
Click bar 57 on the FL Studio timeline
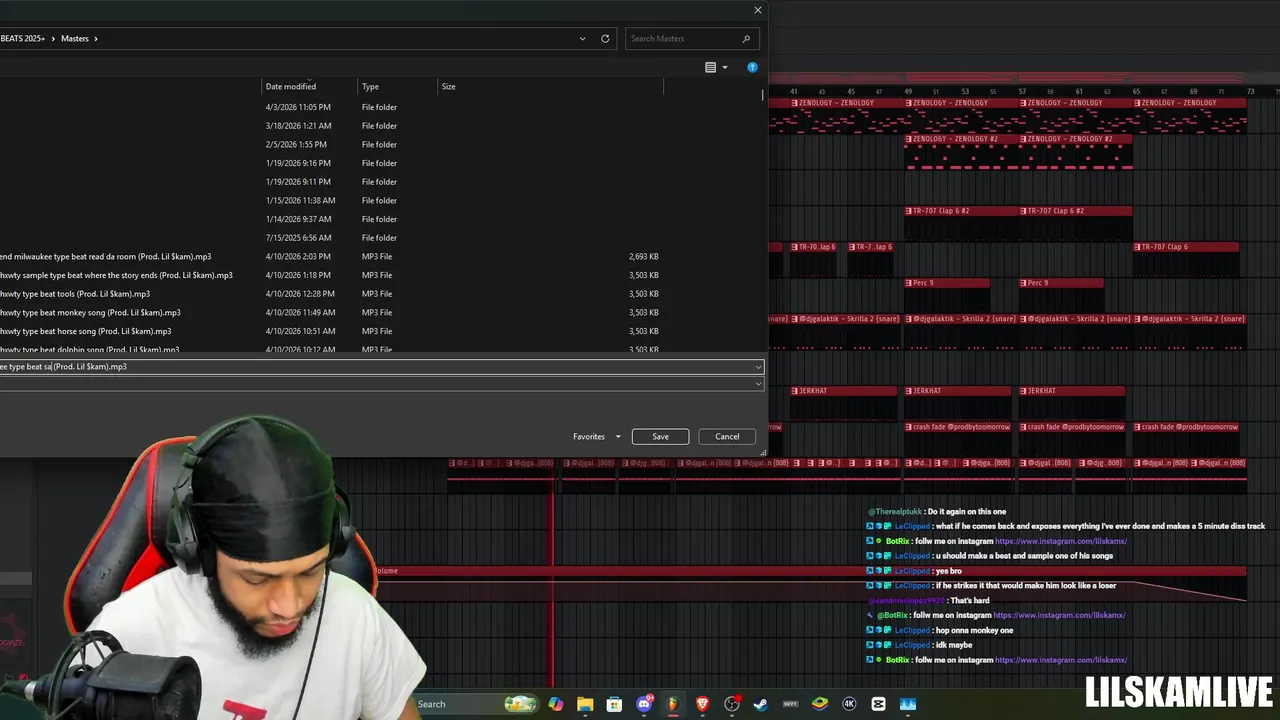tap(1022, 91)
